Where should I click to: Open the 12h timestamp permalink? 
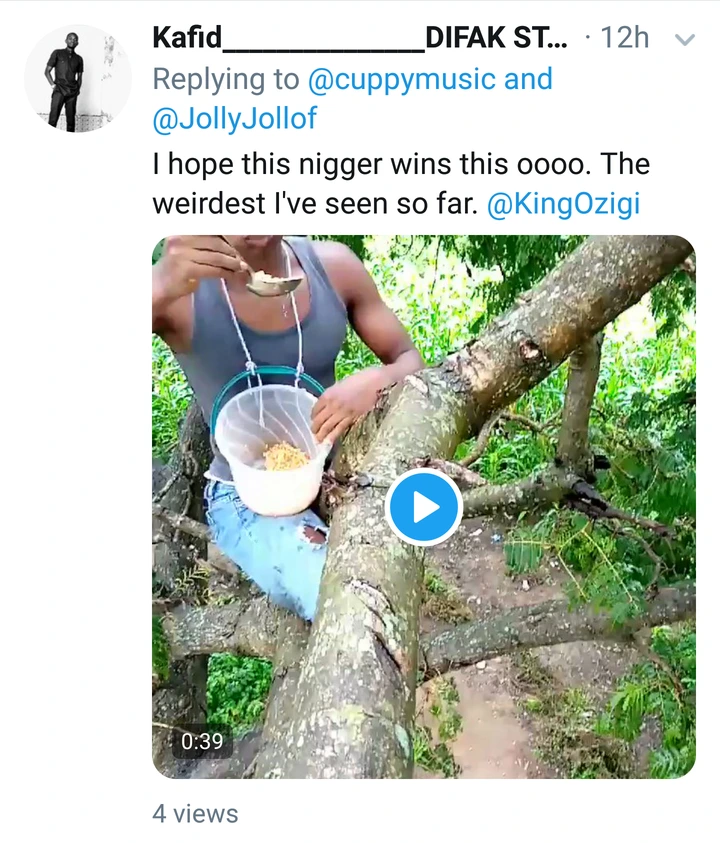point(625,39)
